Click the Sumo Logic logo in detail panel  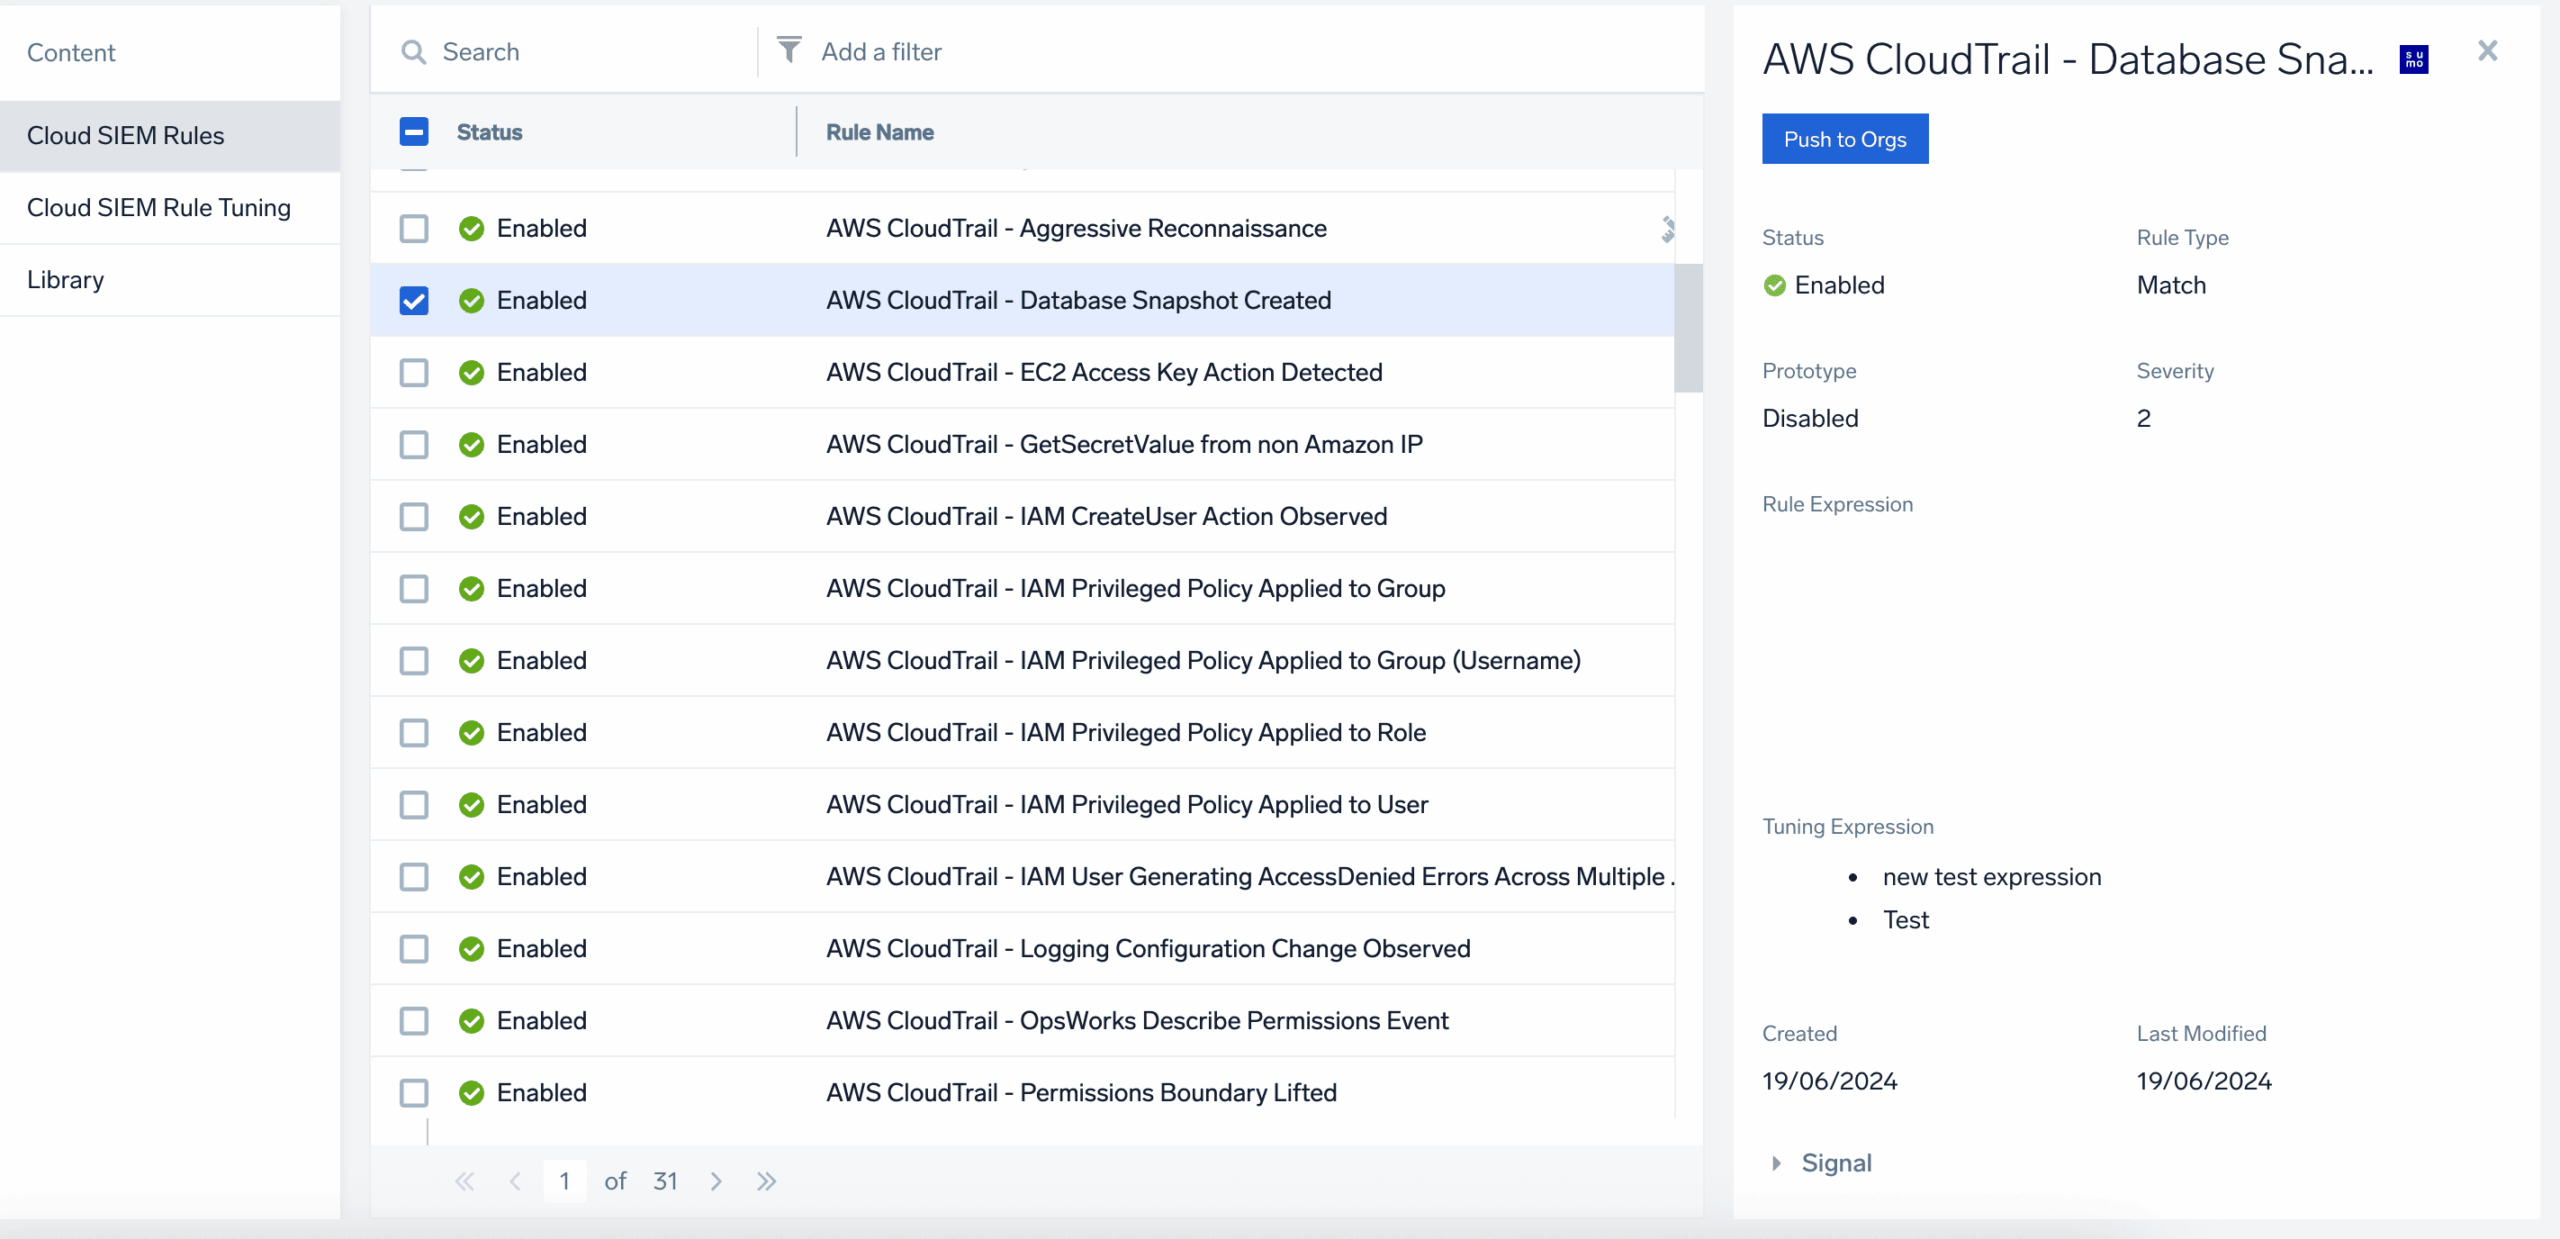pos(2413,60)
